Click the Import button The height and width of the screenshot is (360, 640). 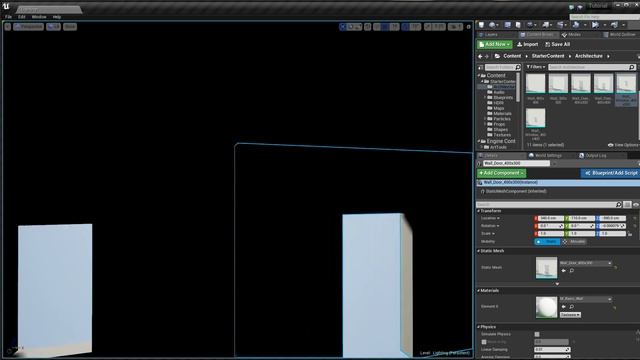(527, 44)
